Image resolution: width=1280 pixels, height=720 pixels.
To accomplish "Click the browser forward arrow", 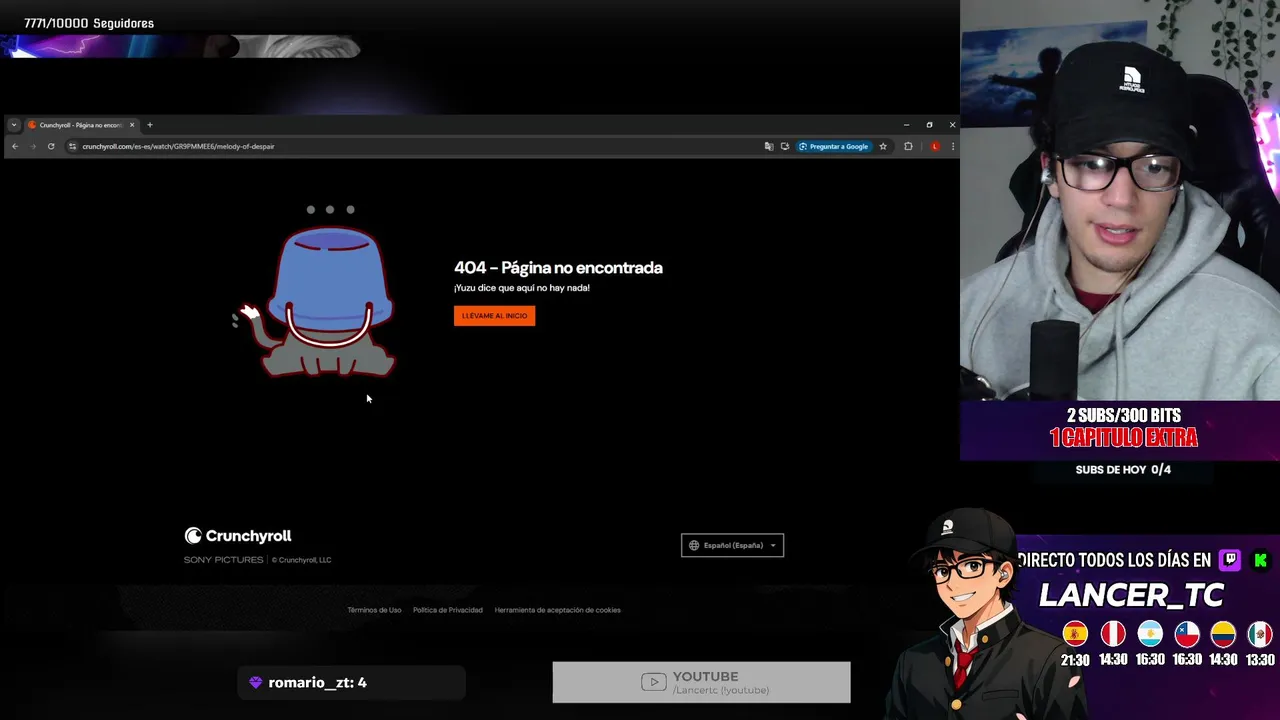I will tap(33, 146).
